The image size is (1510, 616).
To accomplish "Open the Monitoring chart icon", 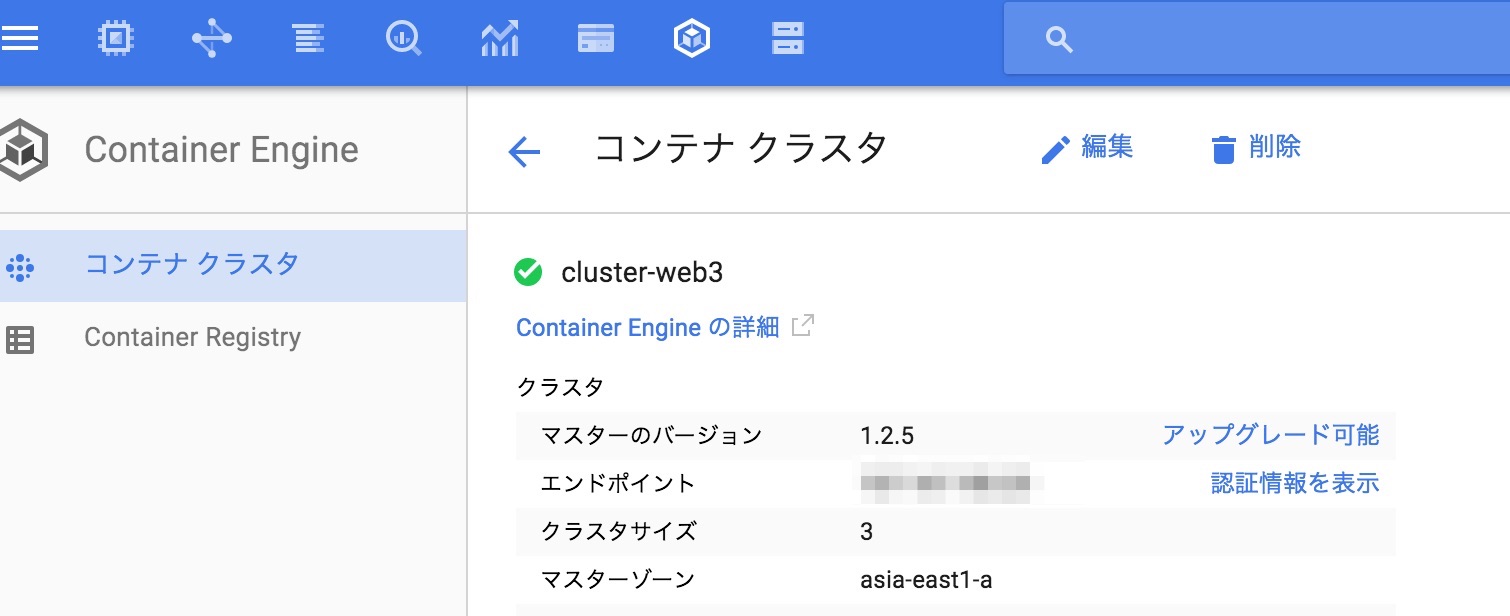I will [x=499, y=37].
